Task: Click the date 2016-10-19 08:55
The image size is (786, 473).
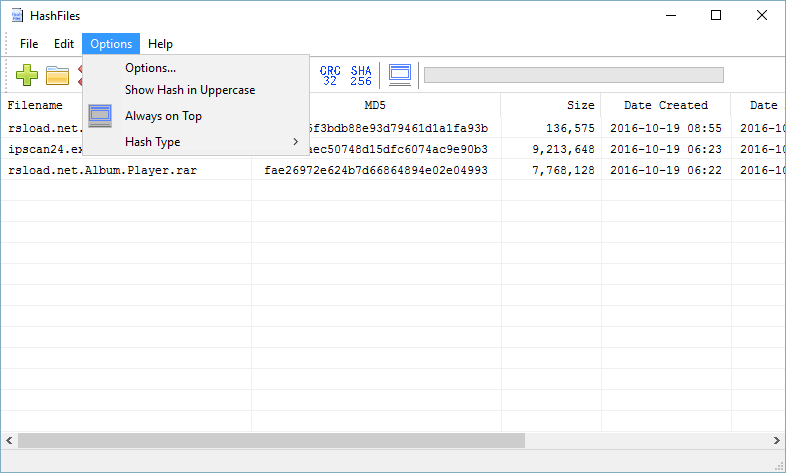Action: coord(666,128)
